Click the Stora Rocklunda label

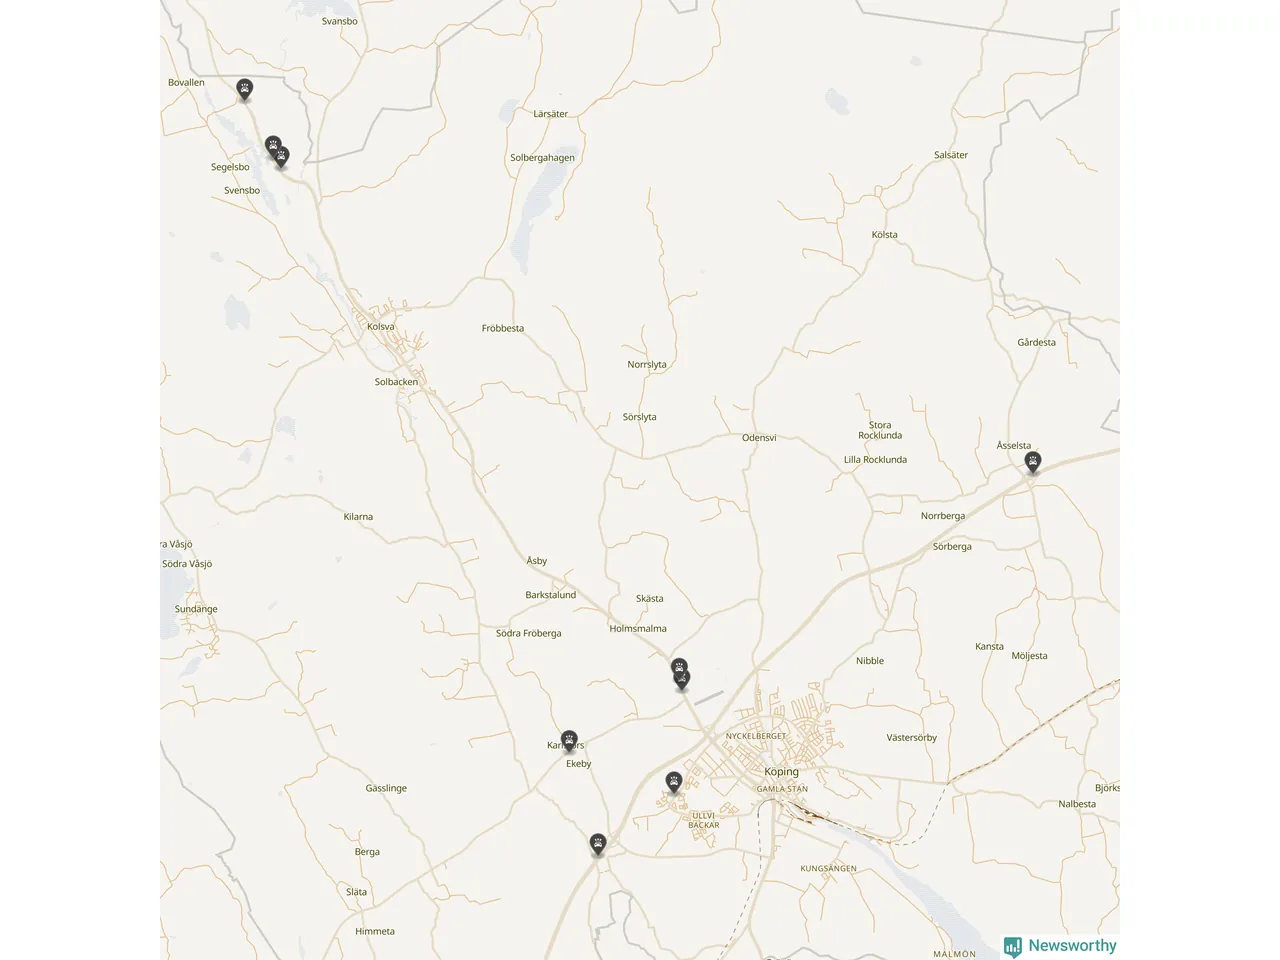click(880, 430)
